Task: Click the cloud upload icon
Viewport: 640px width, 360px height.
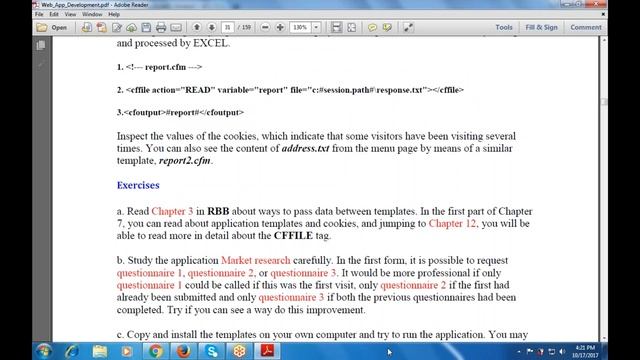Action: coord(131,27)
